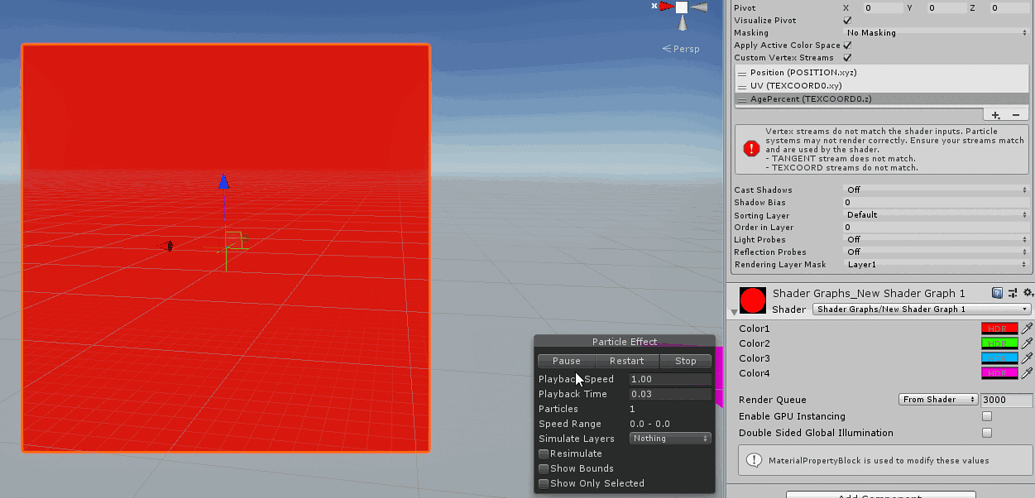Collapse the material section foldout triangle
The width and height of the screenshot is (1035, 498).
(x=733, y=312)
